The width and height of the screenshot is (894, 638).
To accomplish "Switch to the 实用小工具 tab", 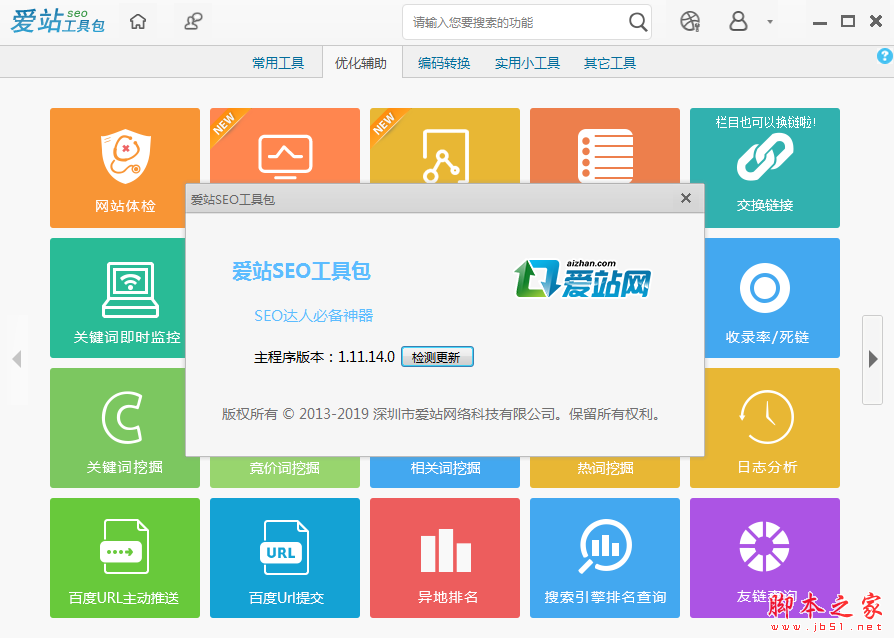I will click(527, 63).
